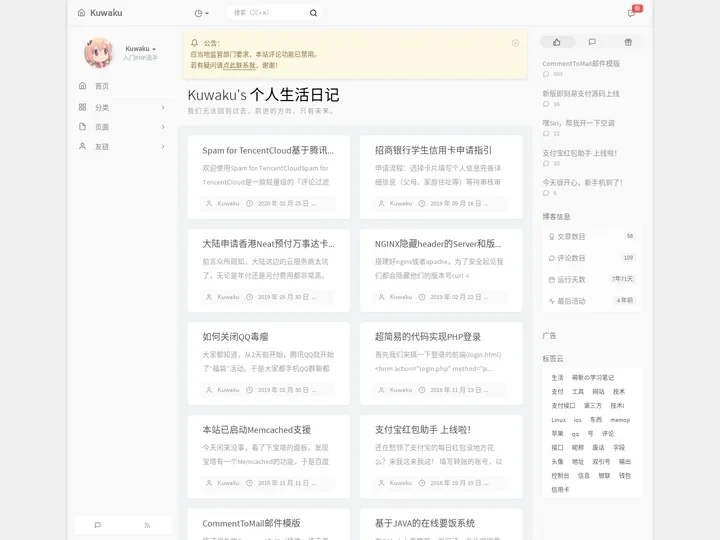Follow the 点此联系我 link in the announcement
The width and height of the screenshot is (720, 540).
(239, 65)
